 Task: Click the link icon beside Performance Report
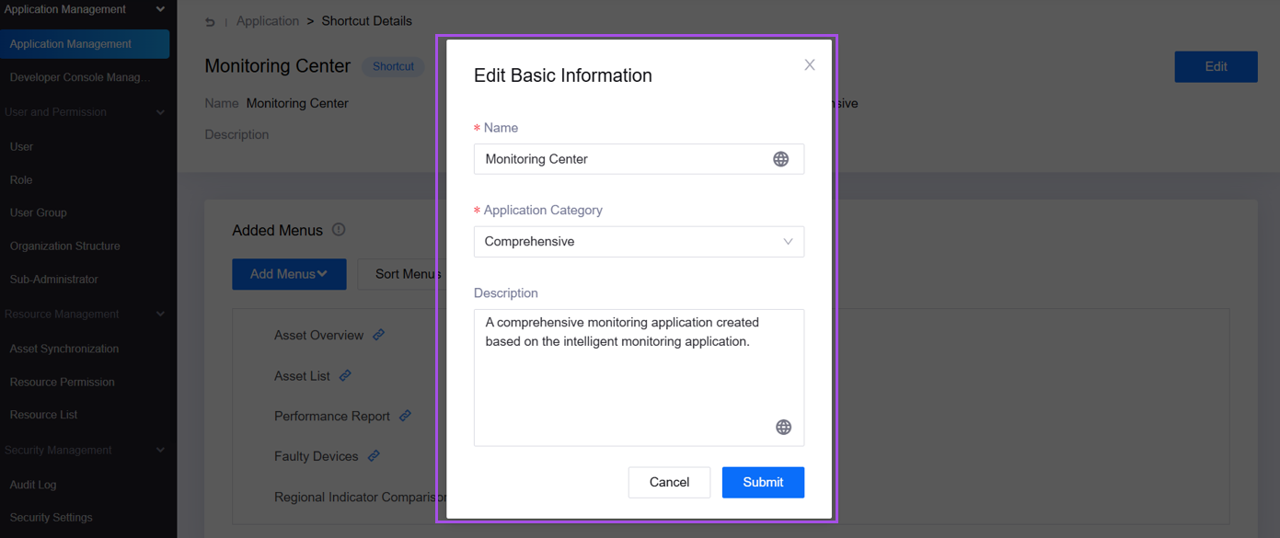[405, 416]
